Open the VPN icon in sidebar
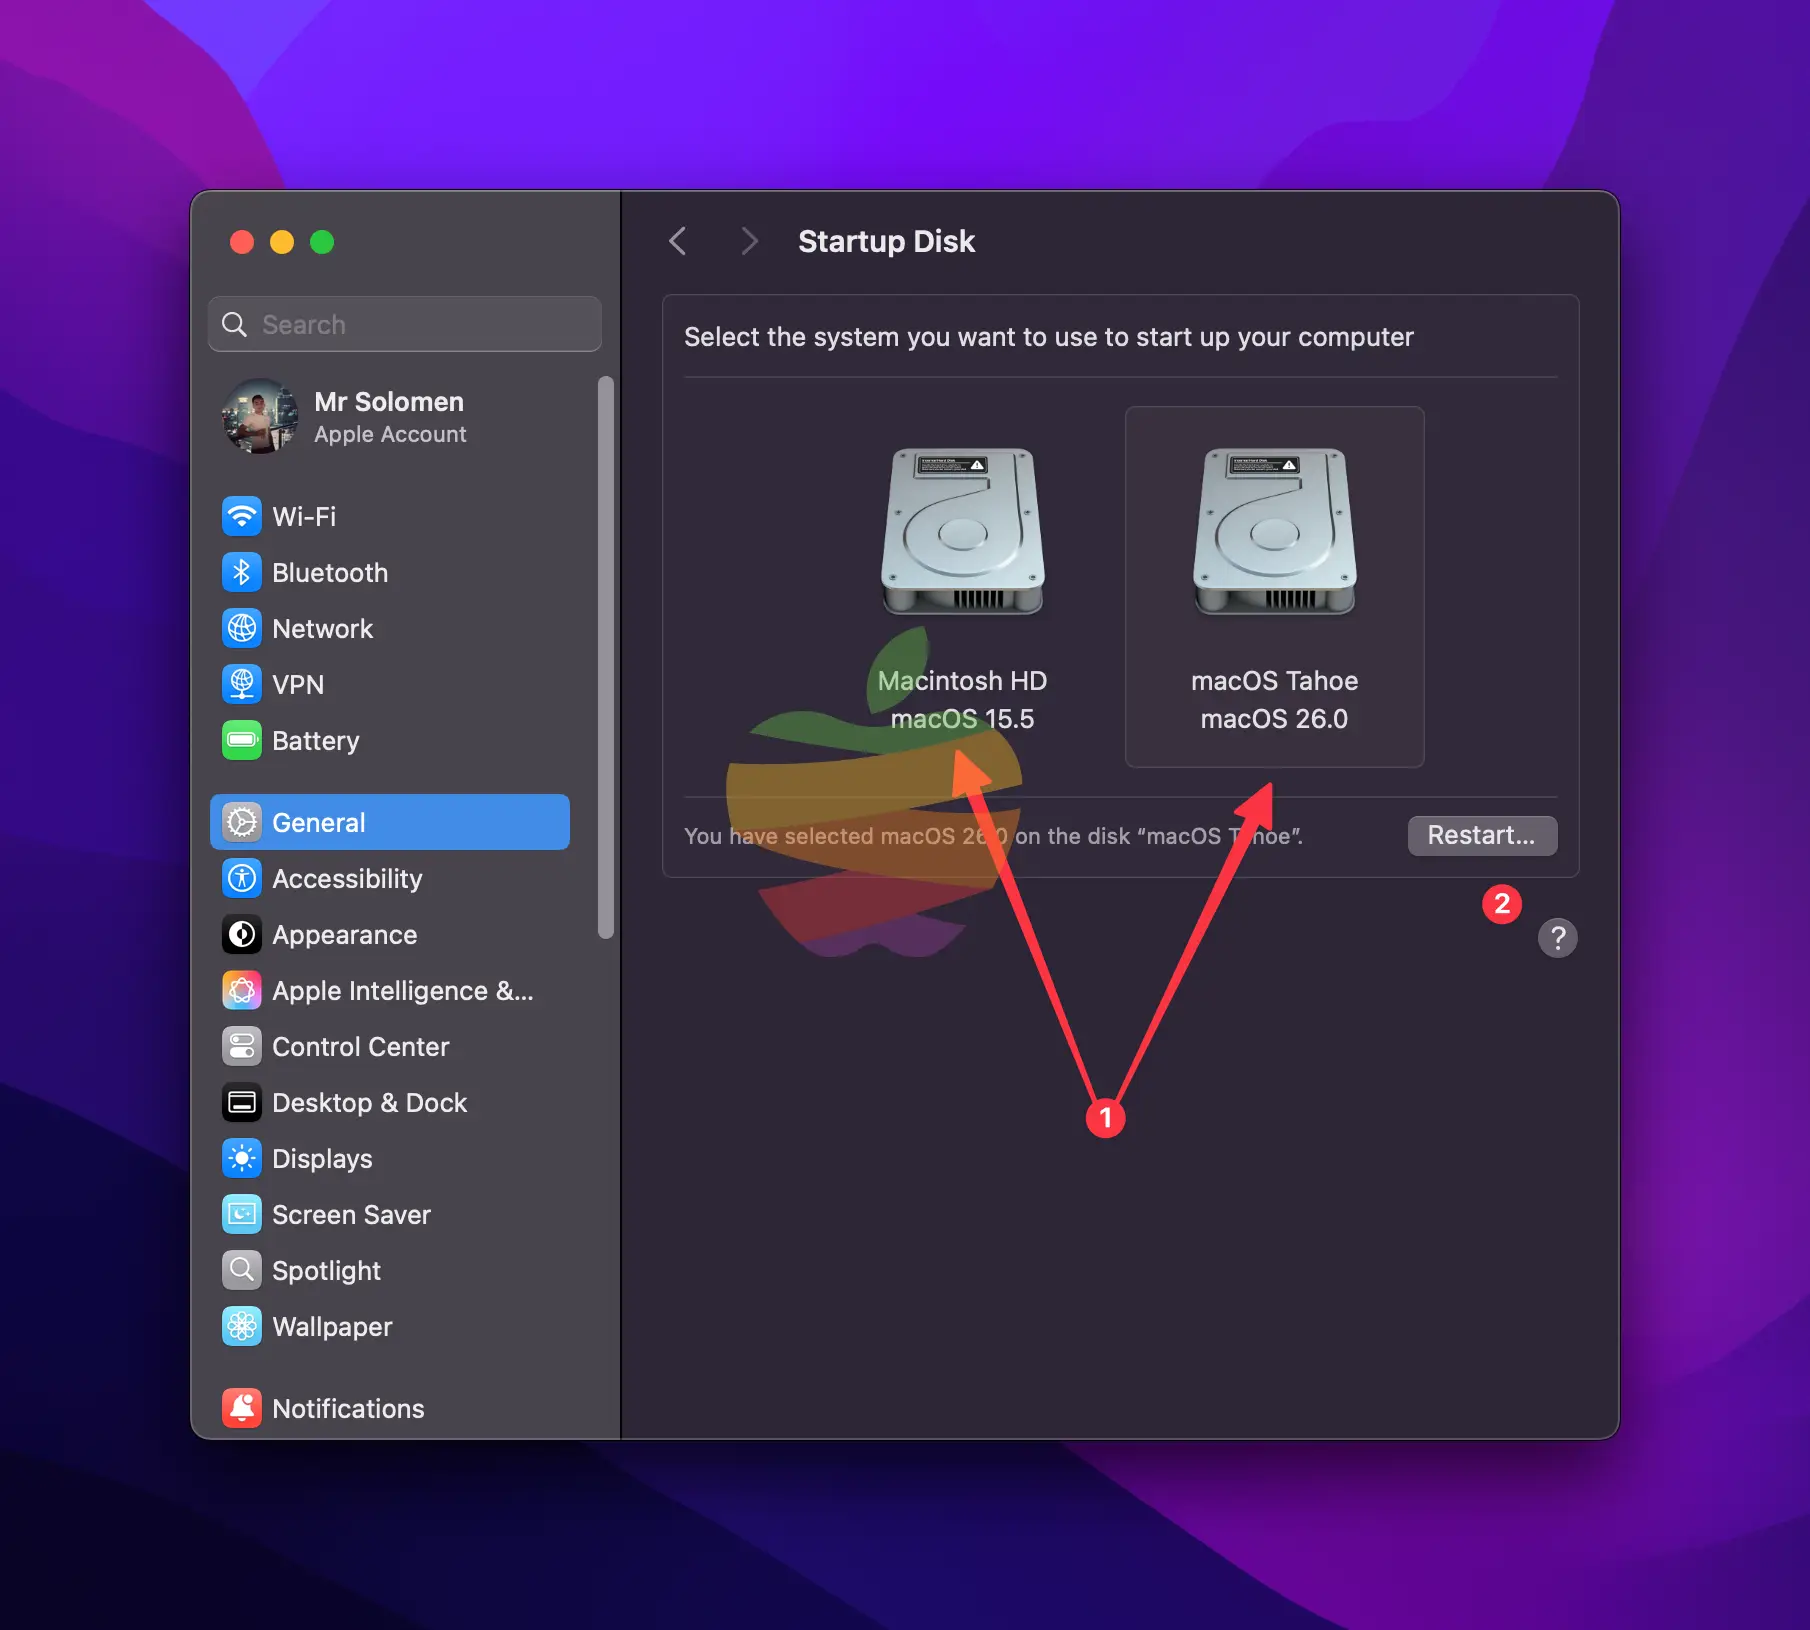Viewport: 1810px width, 1630px height. [242, 685]
